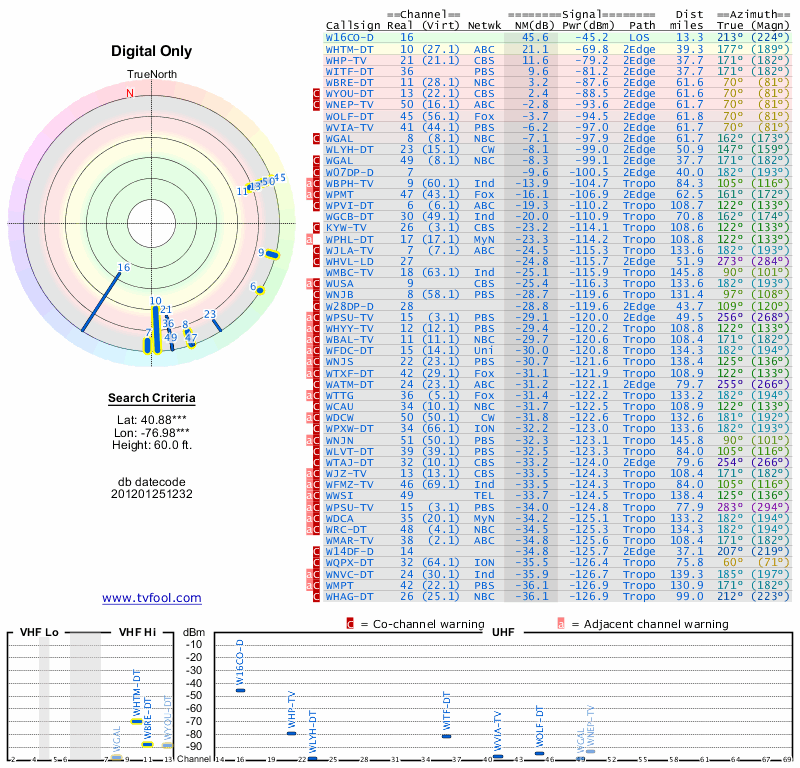Click W16CO-D signal bar in UHF chart
This screenshot has height=768, width=800.
click(240, 690)
